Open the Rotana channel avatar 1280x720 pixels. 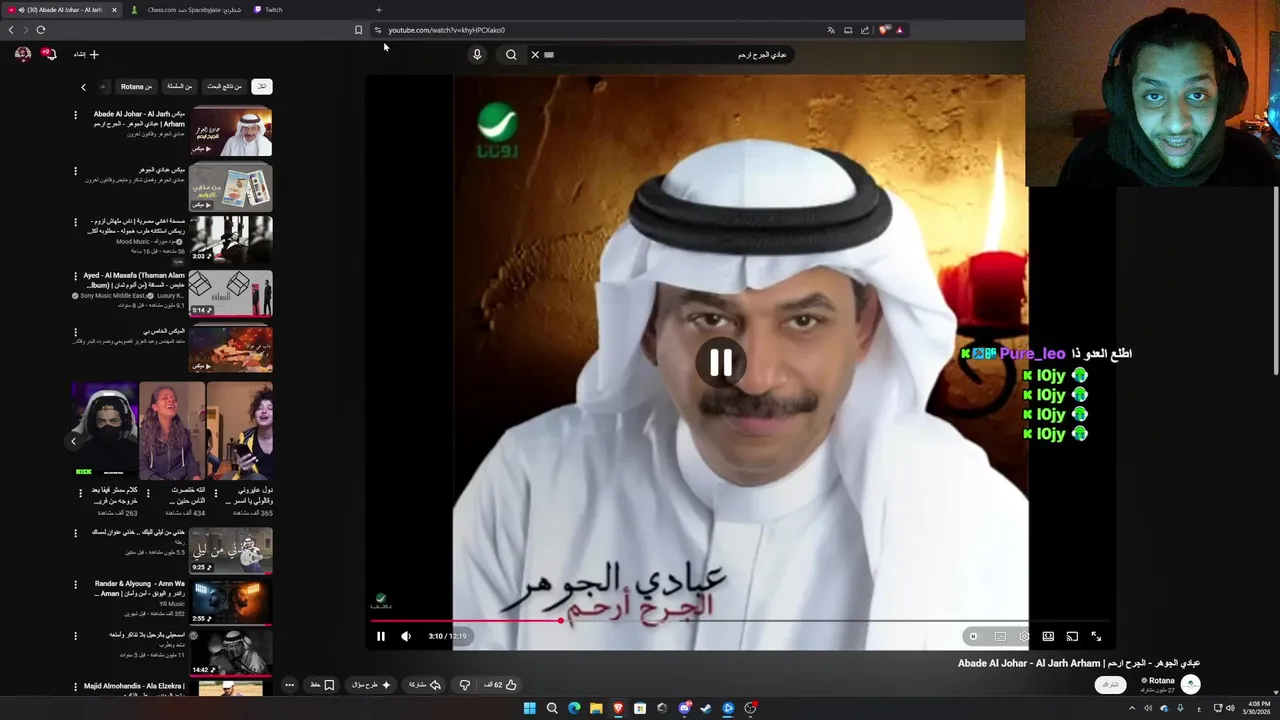[1190, 684]
